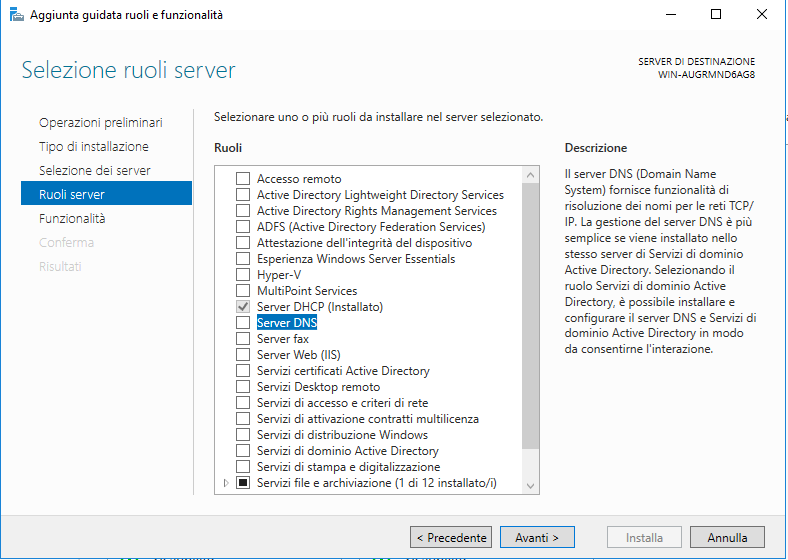788x560 pixels.
Task: Click the roles list scroll up arrow
Action: pos(530,175)
